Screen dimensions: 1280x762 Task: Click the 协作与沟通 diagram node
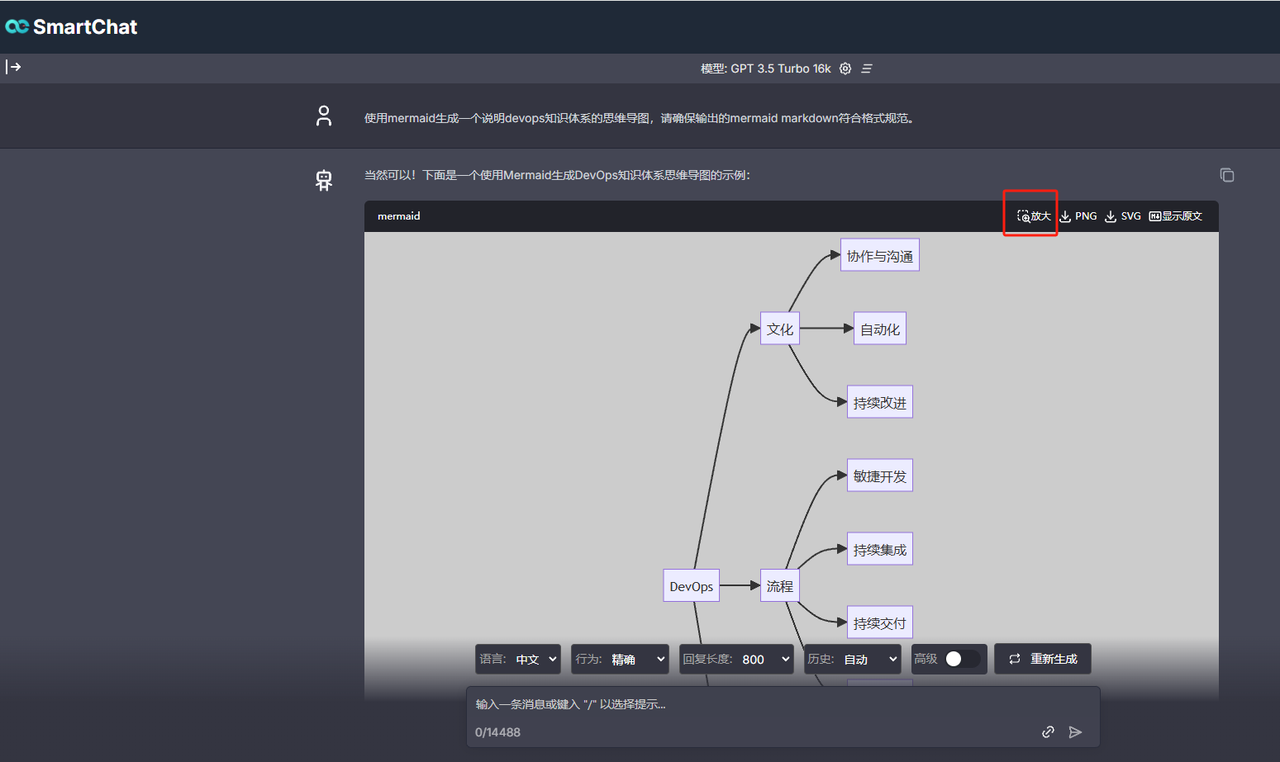tap(880, 256)
